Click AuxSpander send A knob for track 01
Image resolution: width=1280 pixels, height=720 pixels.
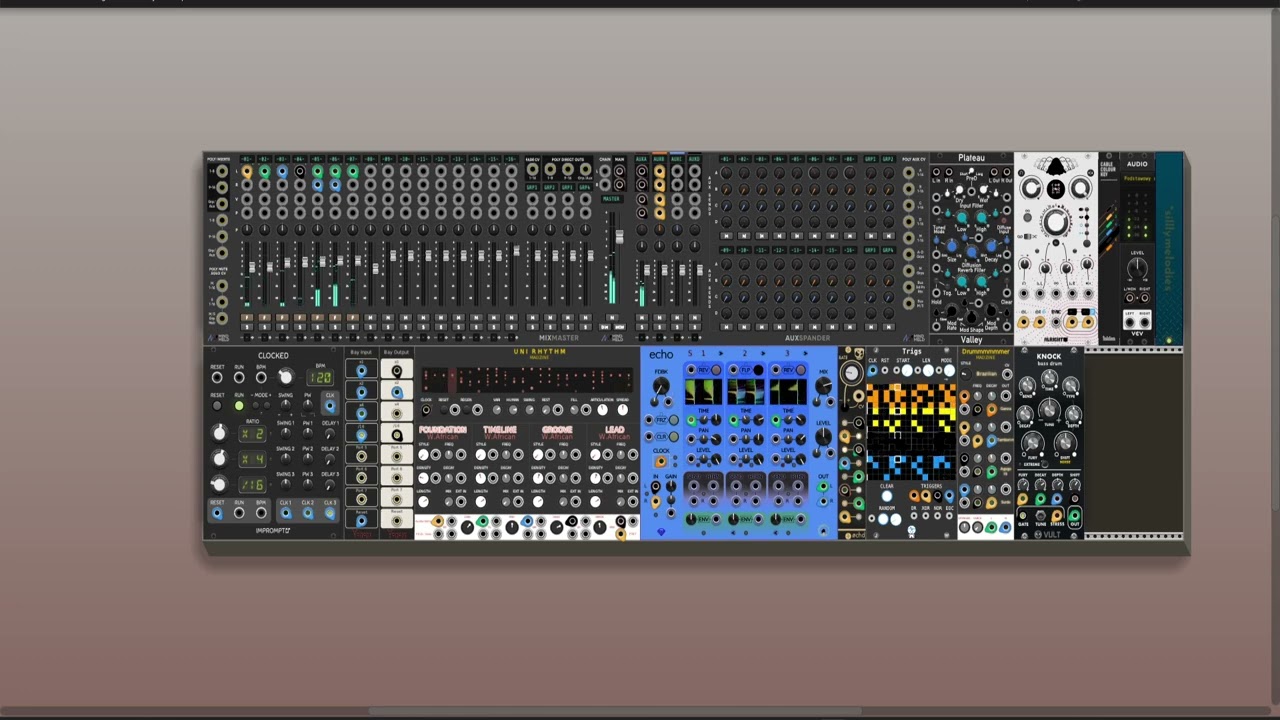pyautogui.click(x=726, y=173)
